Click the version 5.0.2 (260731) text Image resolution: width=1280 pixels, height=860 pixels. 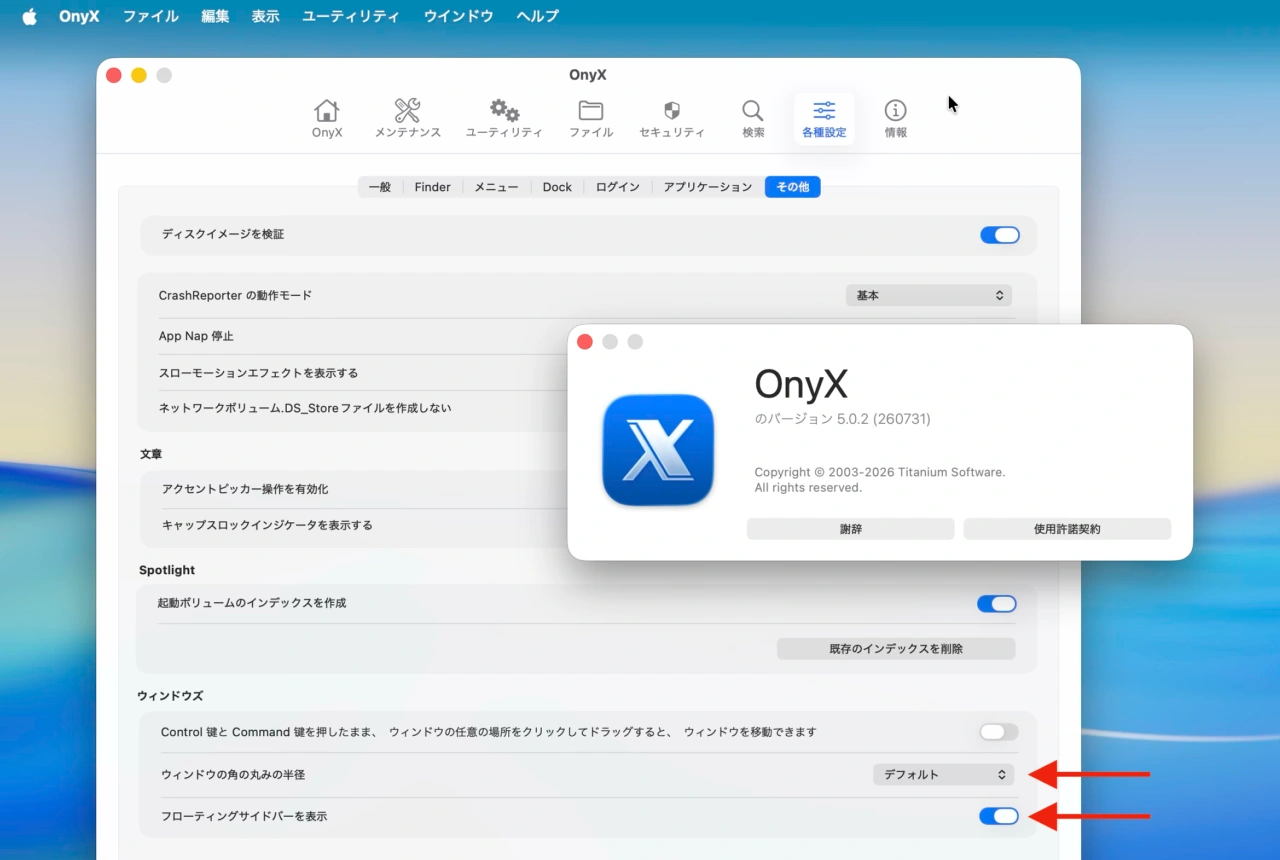(x=843, y=419)
